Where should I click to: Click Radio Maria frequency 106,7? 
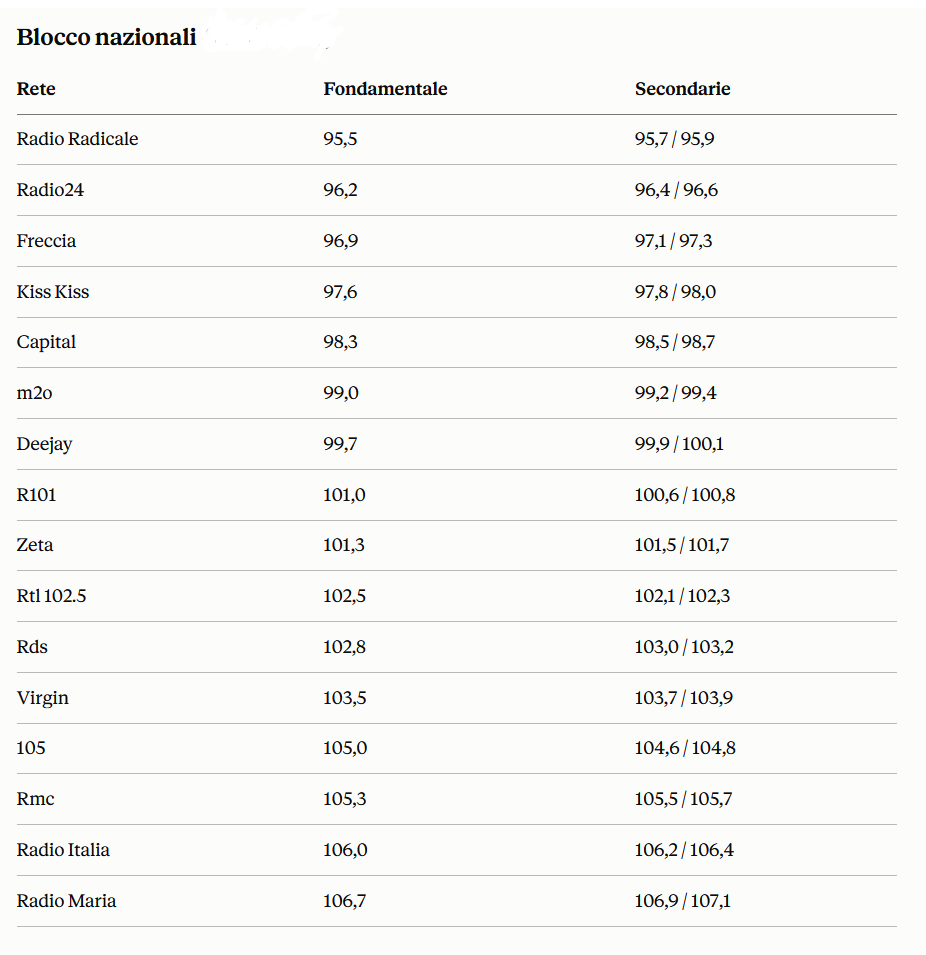[344, 901]
